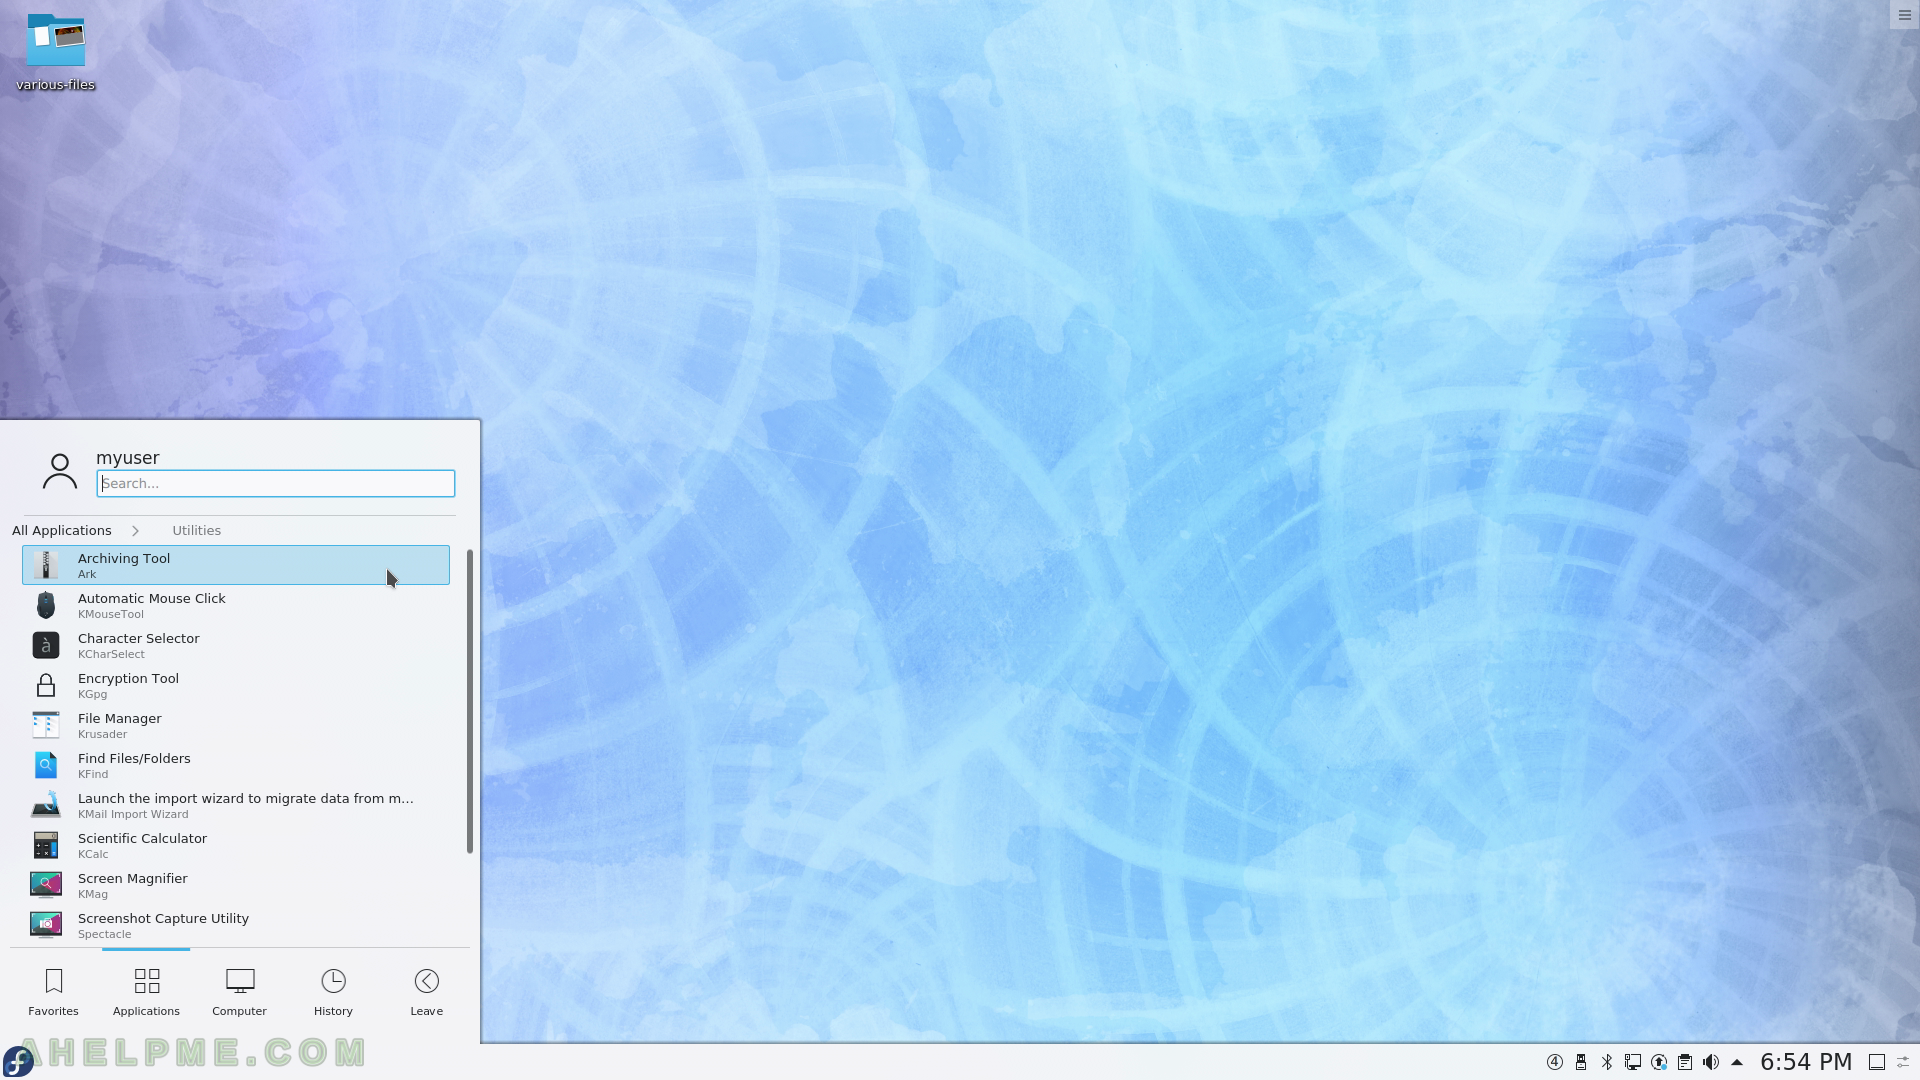Launch 'Character Selector' entry
Screen dimensions: 1920x1080
pos(236,645)
